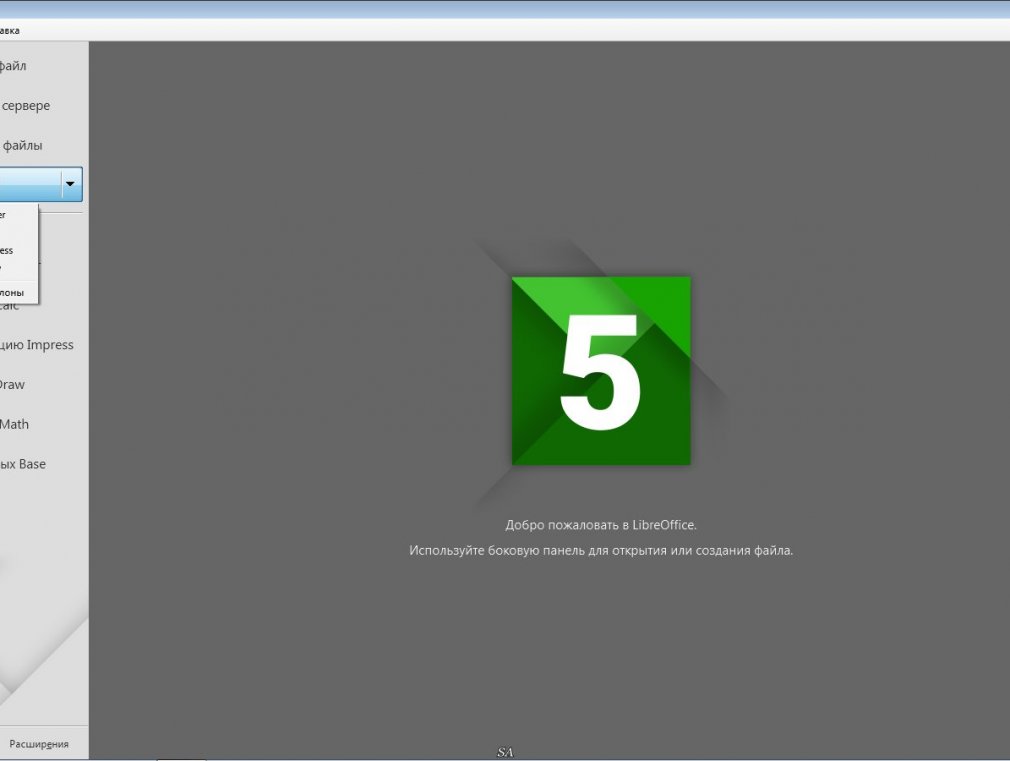Viewport: 1010px width, 761px height.
Task: Click the blue highlighted templates button
Action: 30,184
